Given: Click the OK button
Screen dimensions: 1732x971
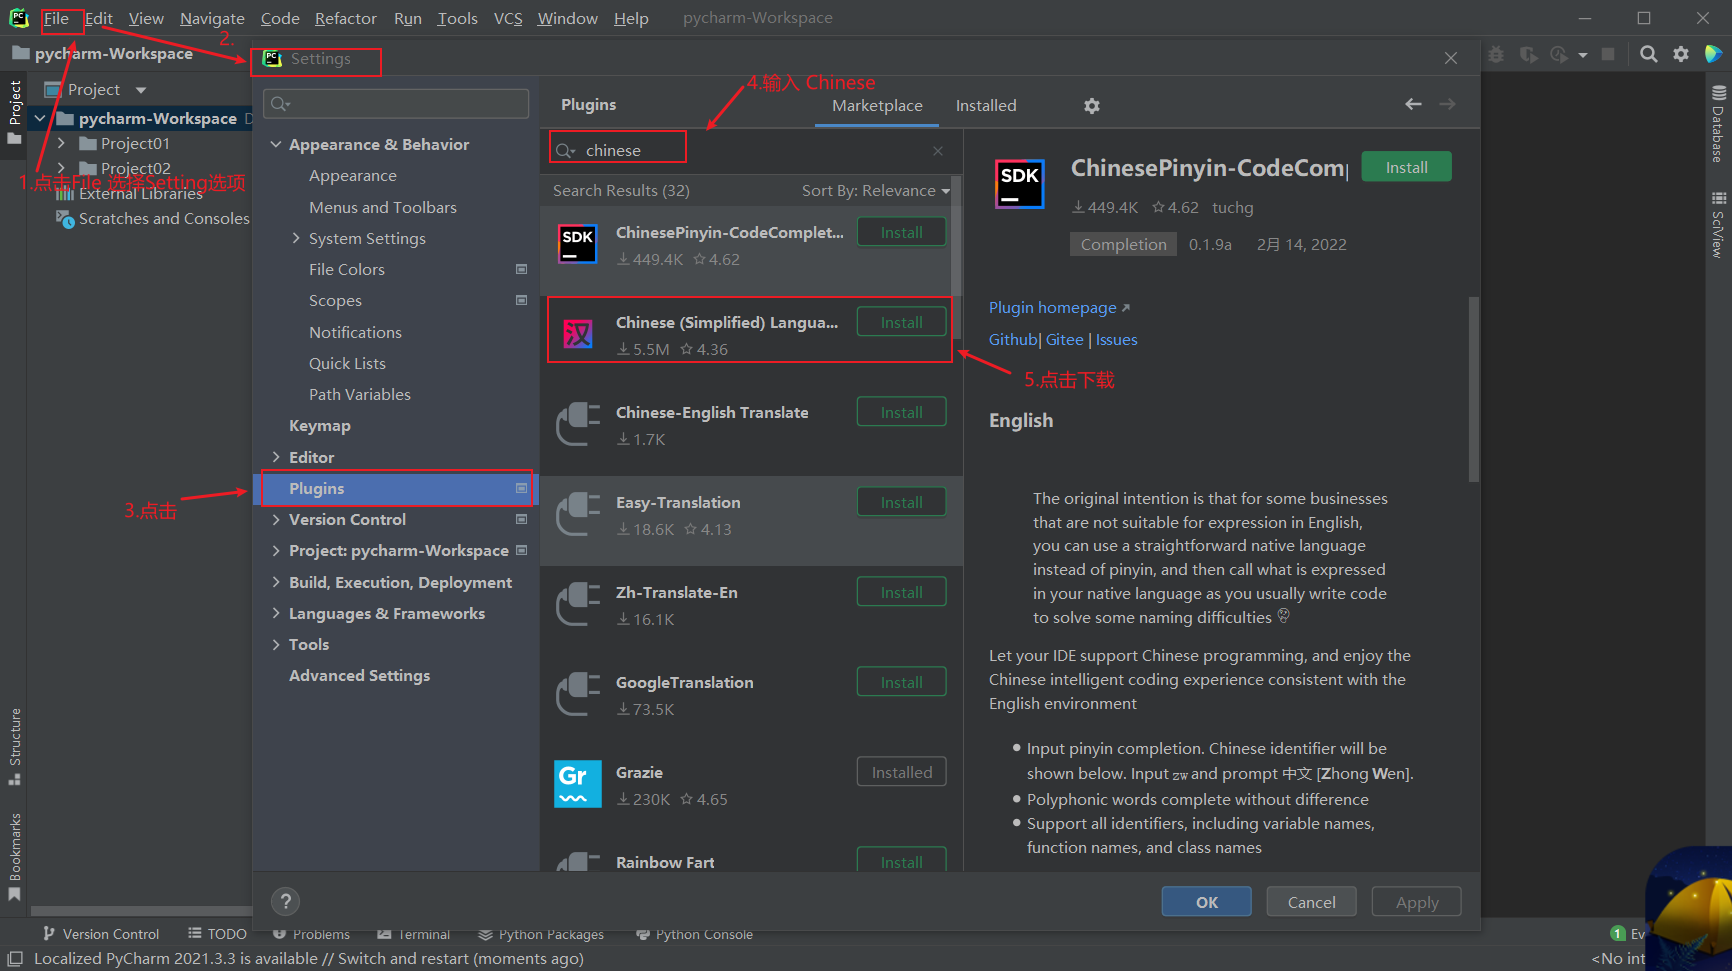Looking at the screenshot, I should click(x=1207, y=902).
